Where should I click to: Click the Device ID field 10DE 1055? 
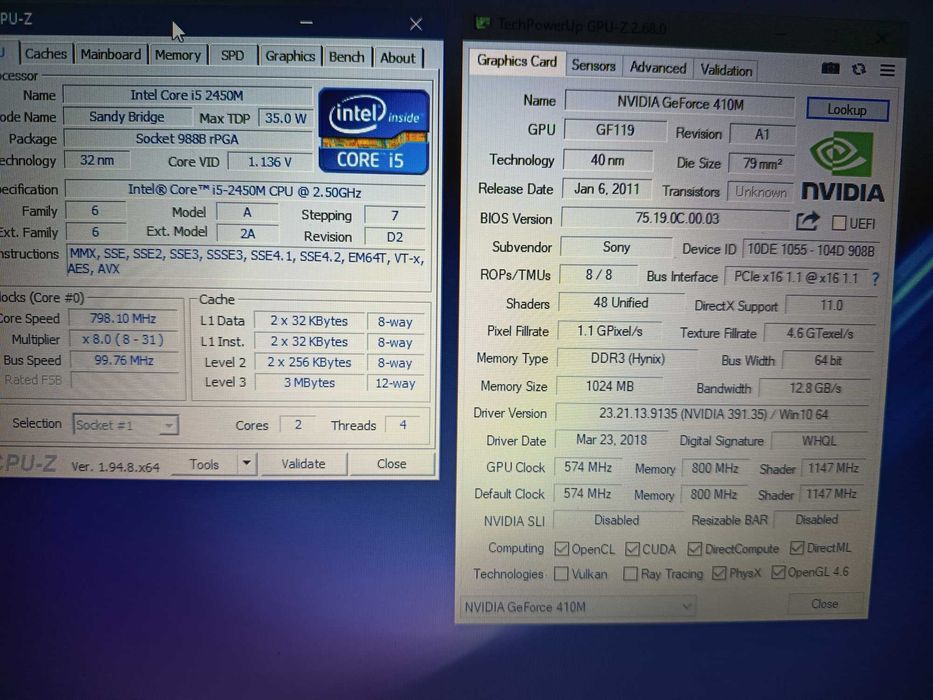810,250
